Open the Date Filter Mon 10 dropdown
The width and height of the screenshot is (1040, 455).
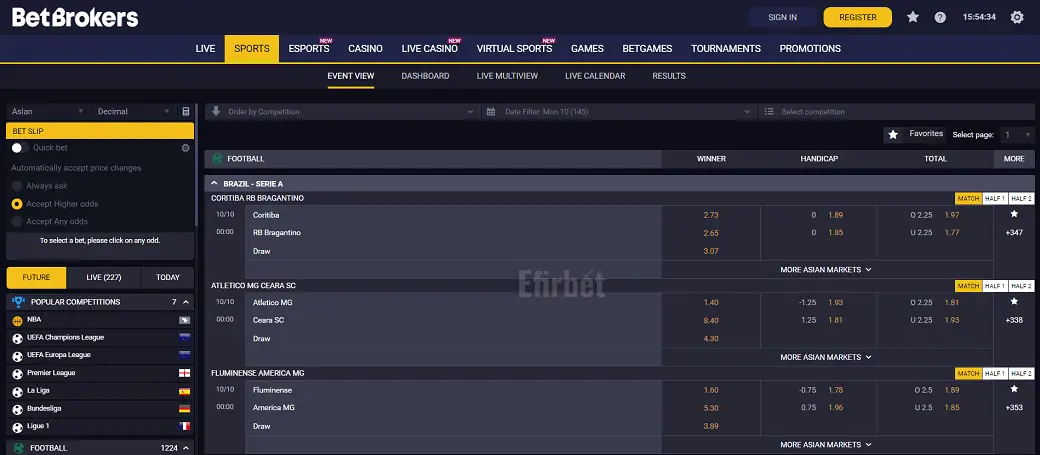pyautogui.click(x=619, y=111)
